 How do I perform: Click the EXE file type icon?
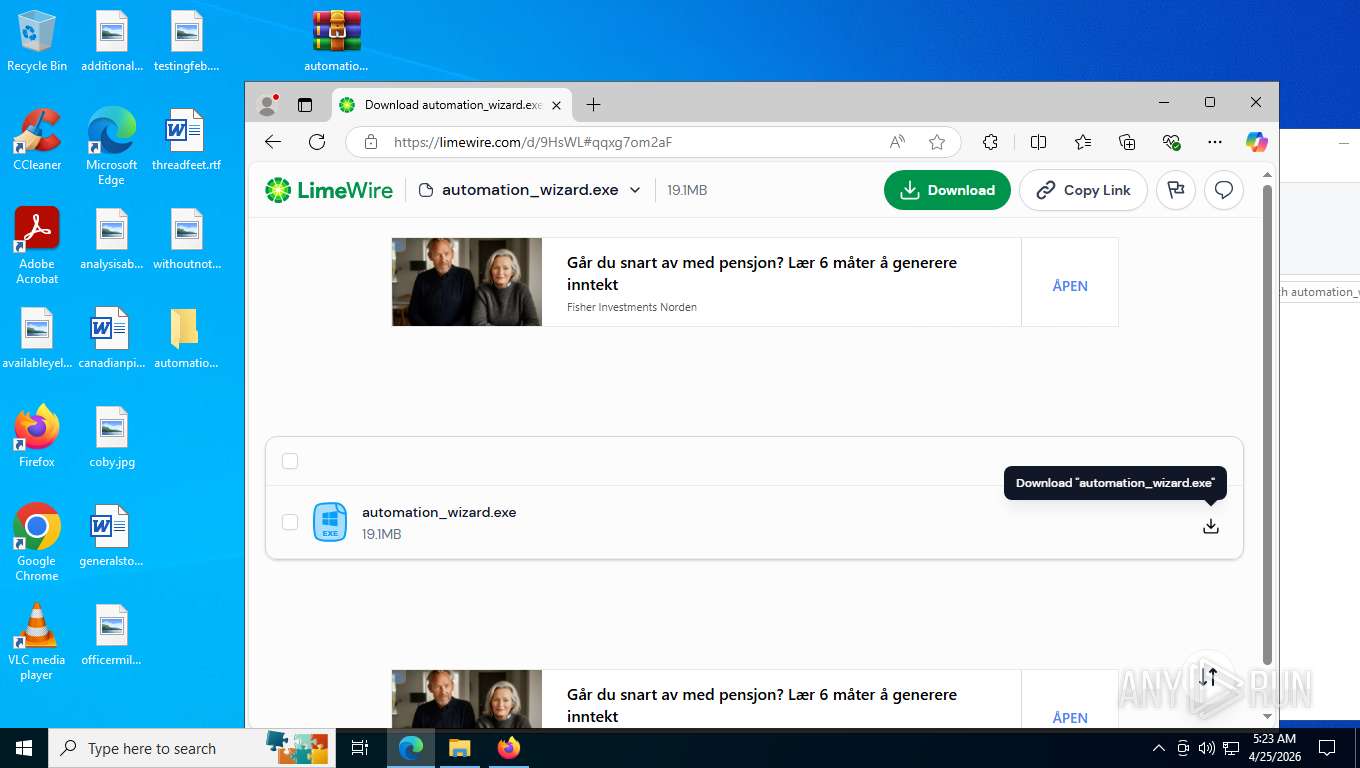(330, 522)
